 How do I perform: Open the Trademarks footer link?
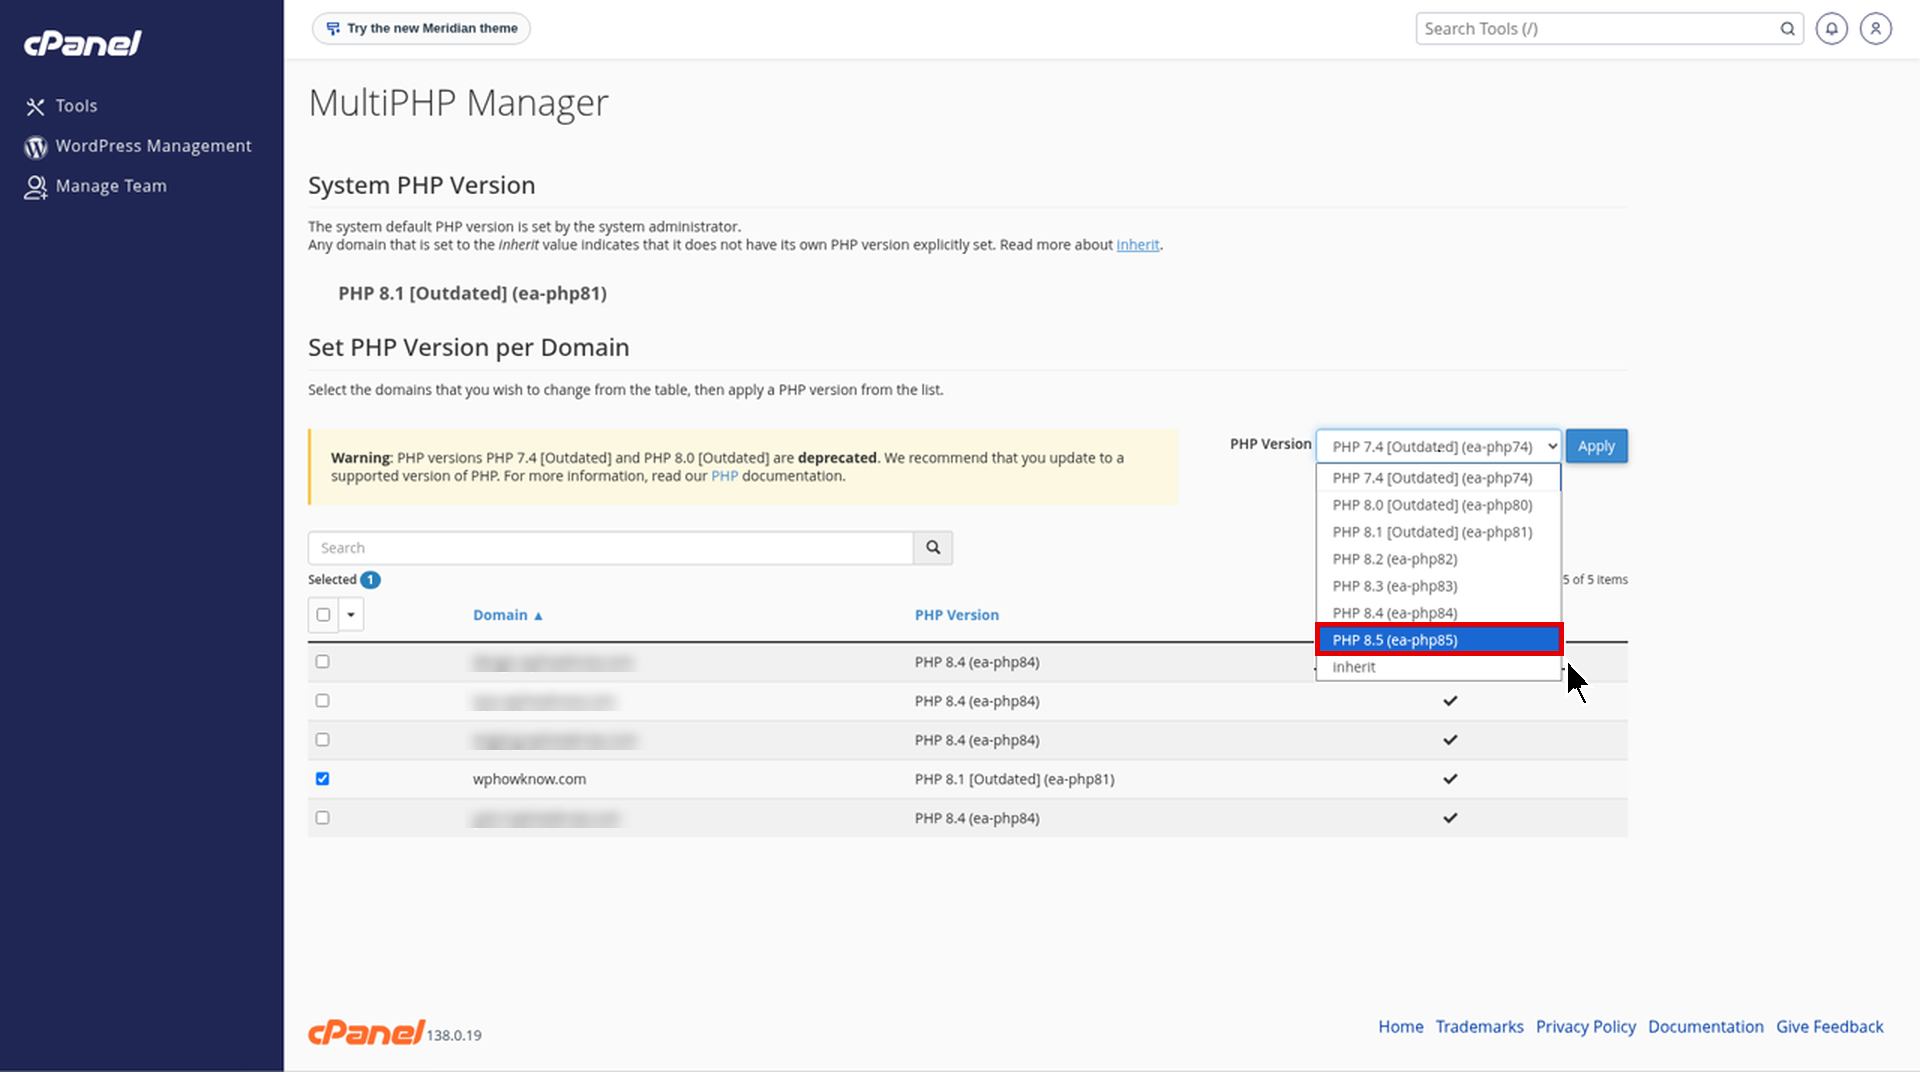click(x=1479, y=1027)
